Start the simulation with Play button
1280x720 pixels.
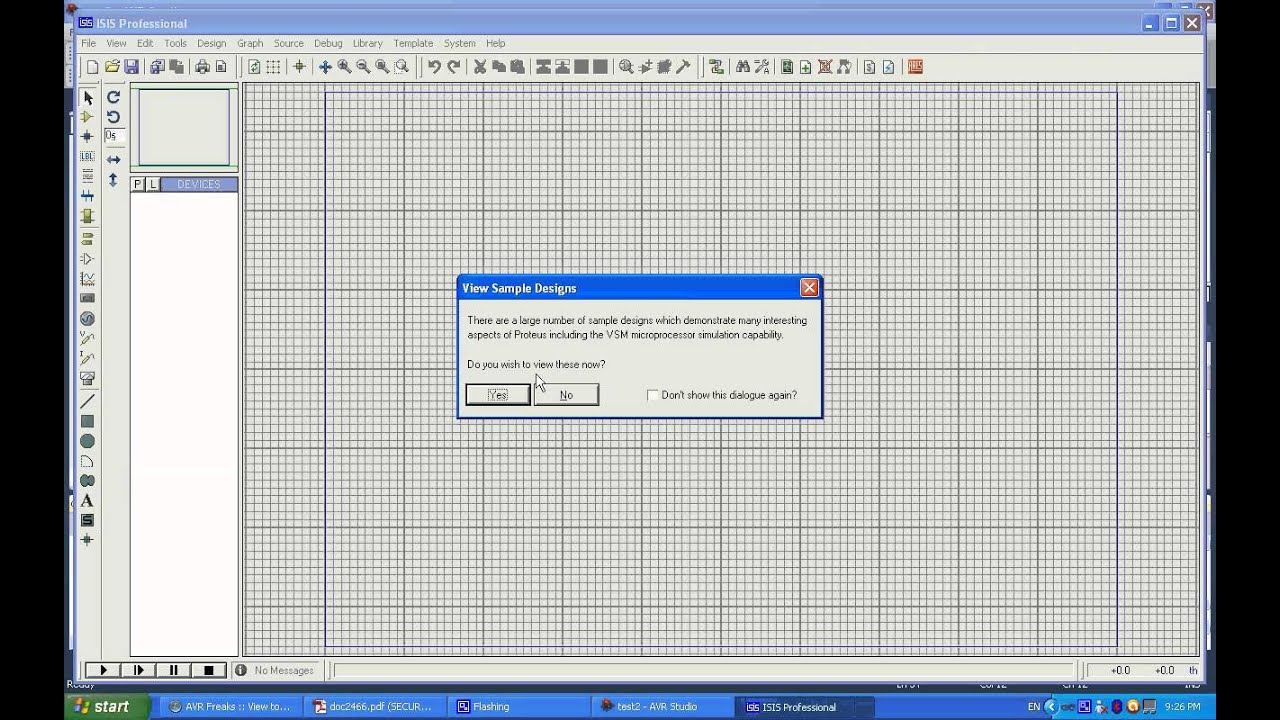point(103,670)
